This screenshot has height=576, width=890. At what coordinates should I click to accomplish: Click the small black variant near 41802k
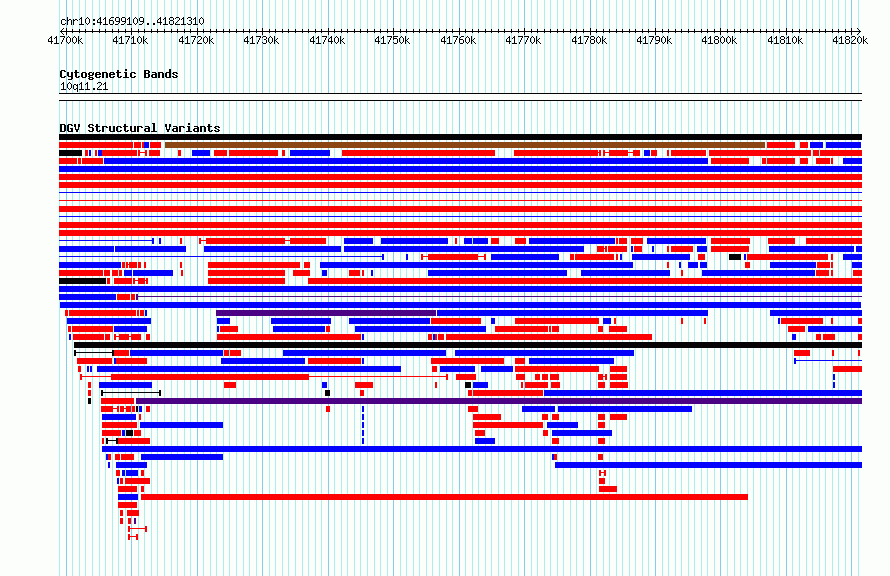pos(735,257)
